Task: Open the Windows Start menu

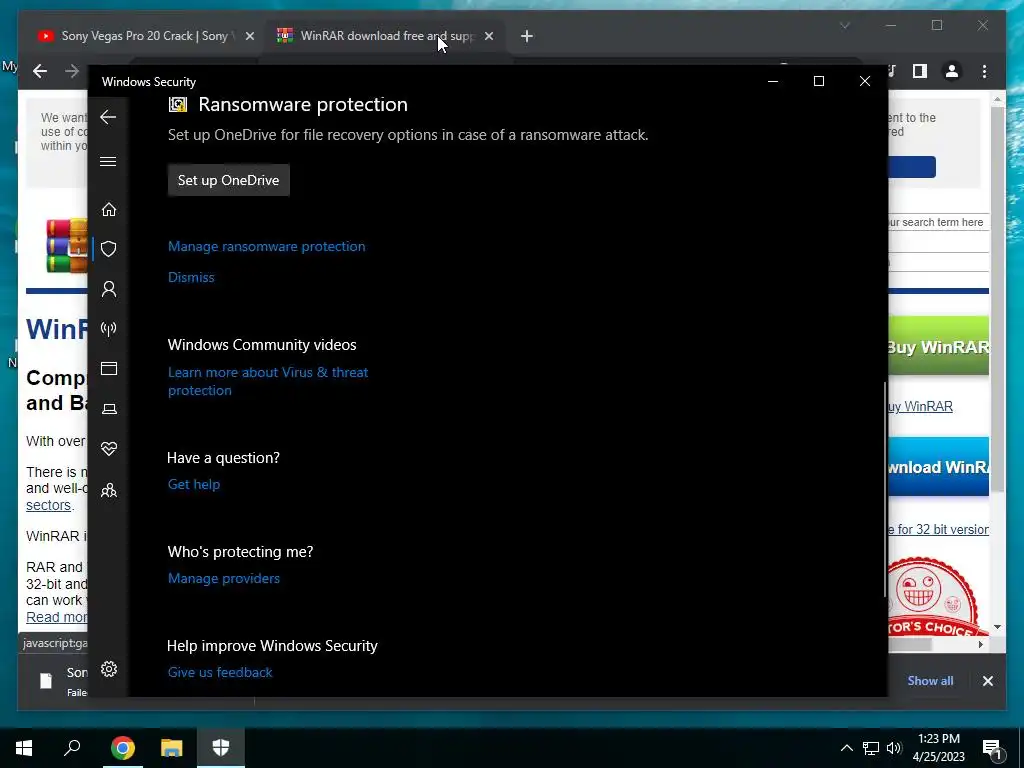Action: pyautogui.click(x=24, y=748)
